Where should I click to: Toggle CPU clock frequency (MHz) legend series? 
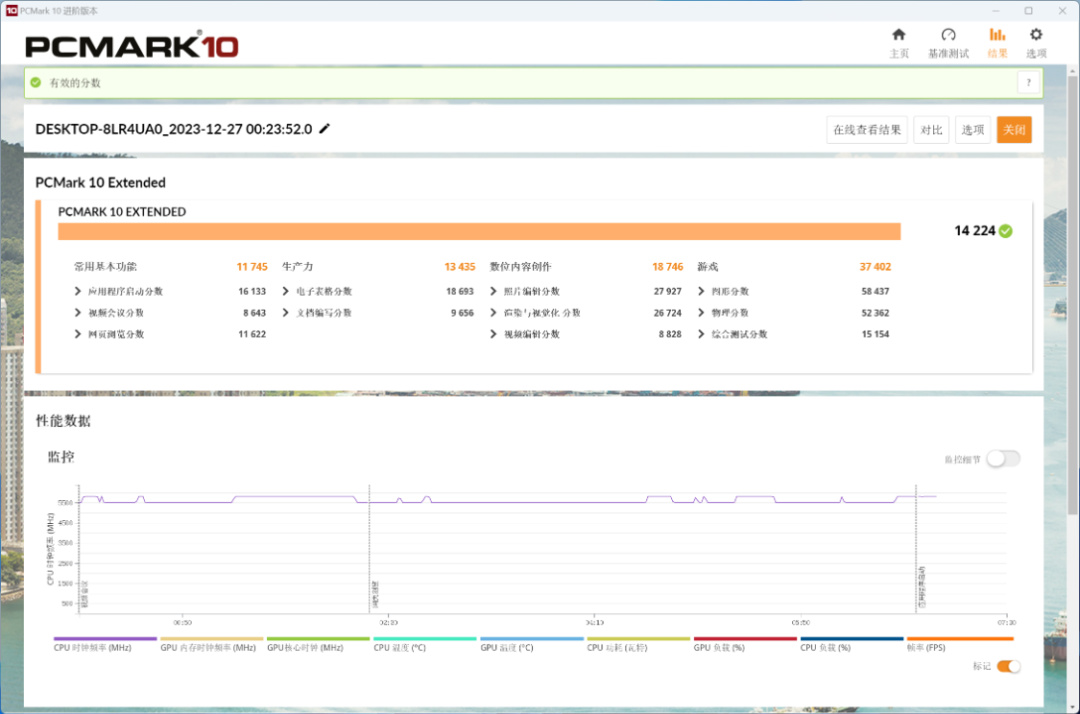click(x=105, y=644)
